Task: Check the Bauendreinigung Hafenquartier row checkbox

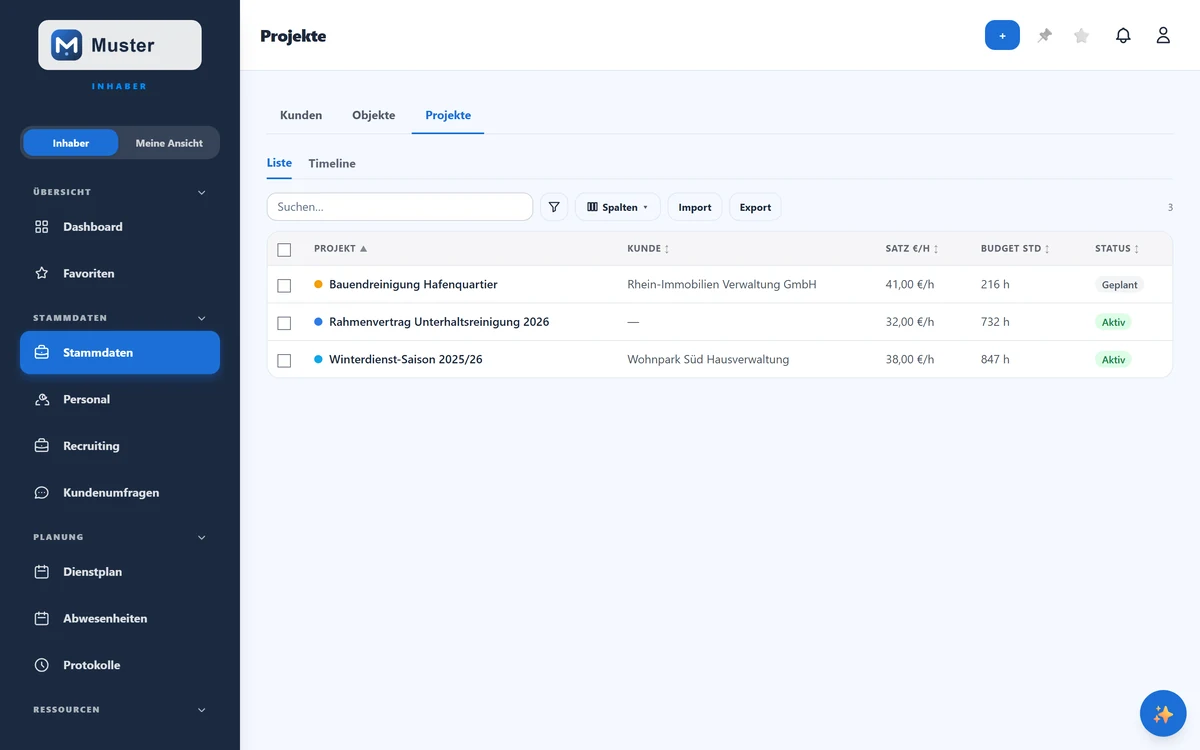Action: tap(284, 285)
